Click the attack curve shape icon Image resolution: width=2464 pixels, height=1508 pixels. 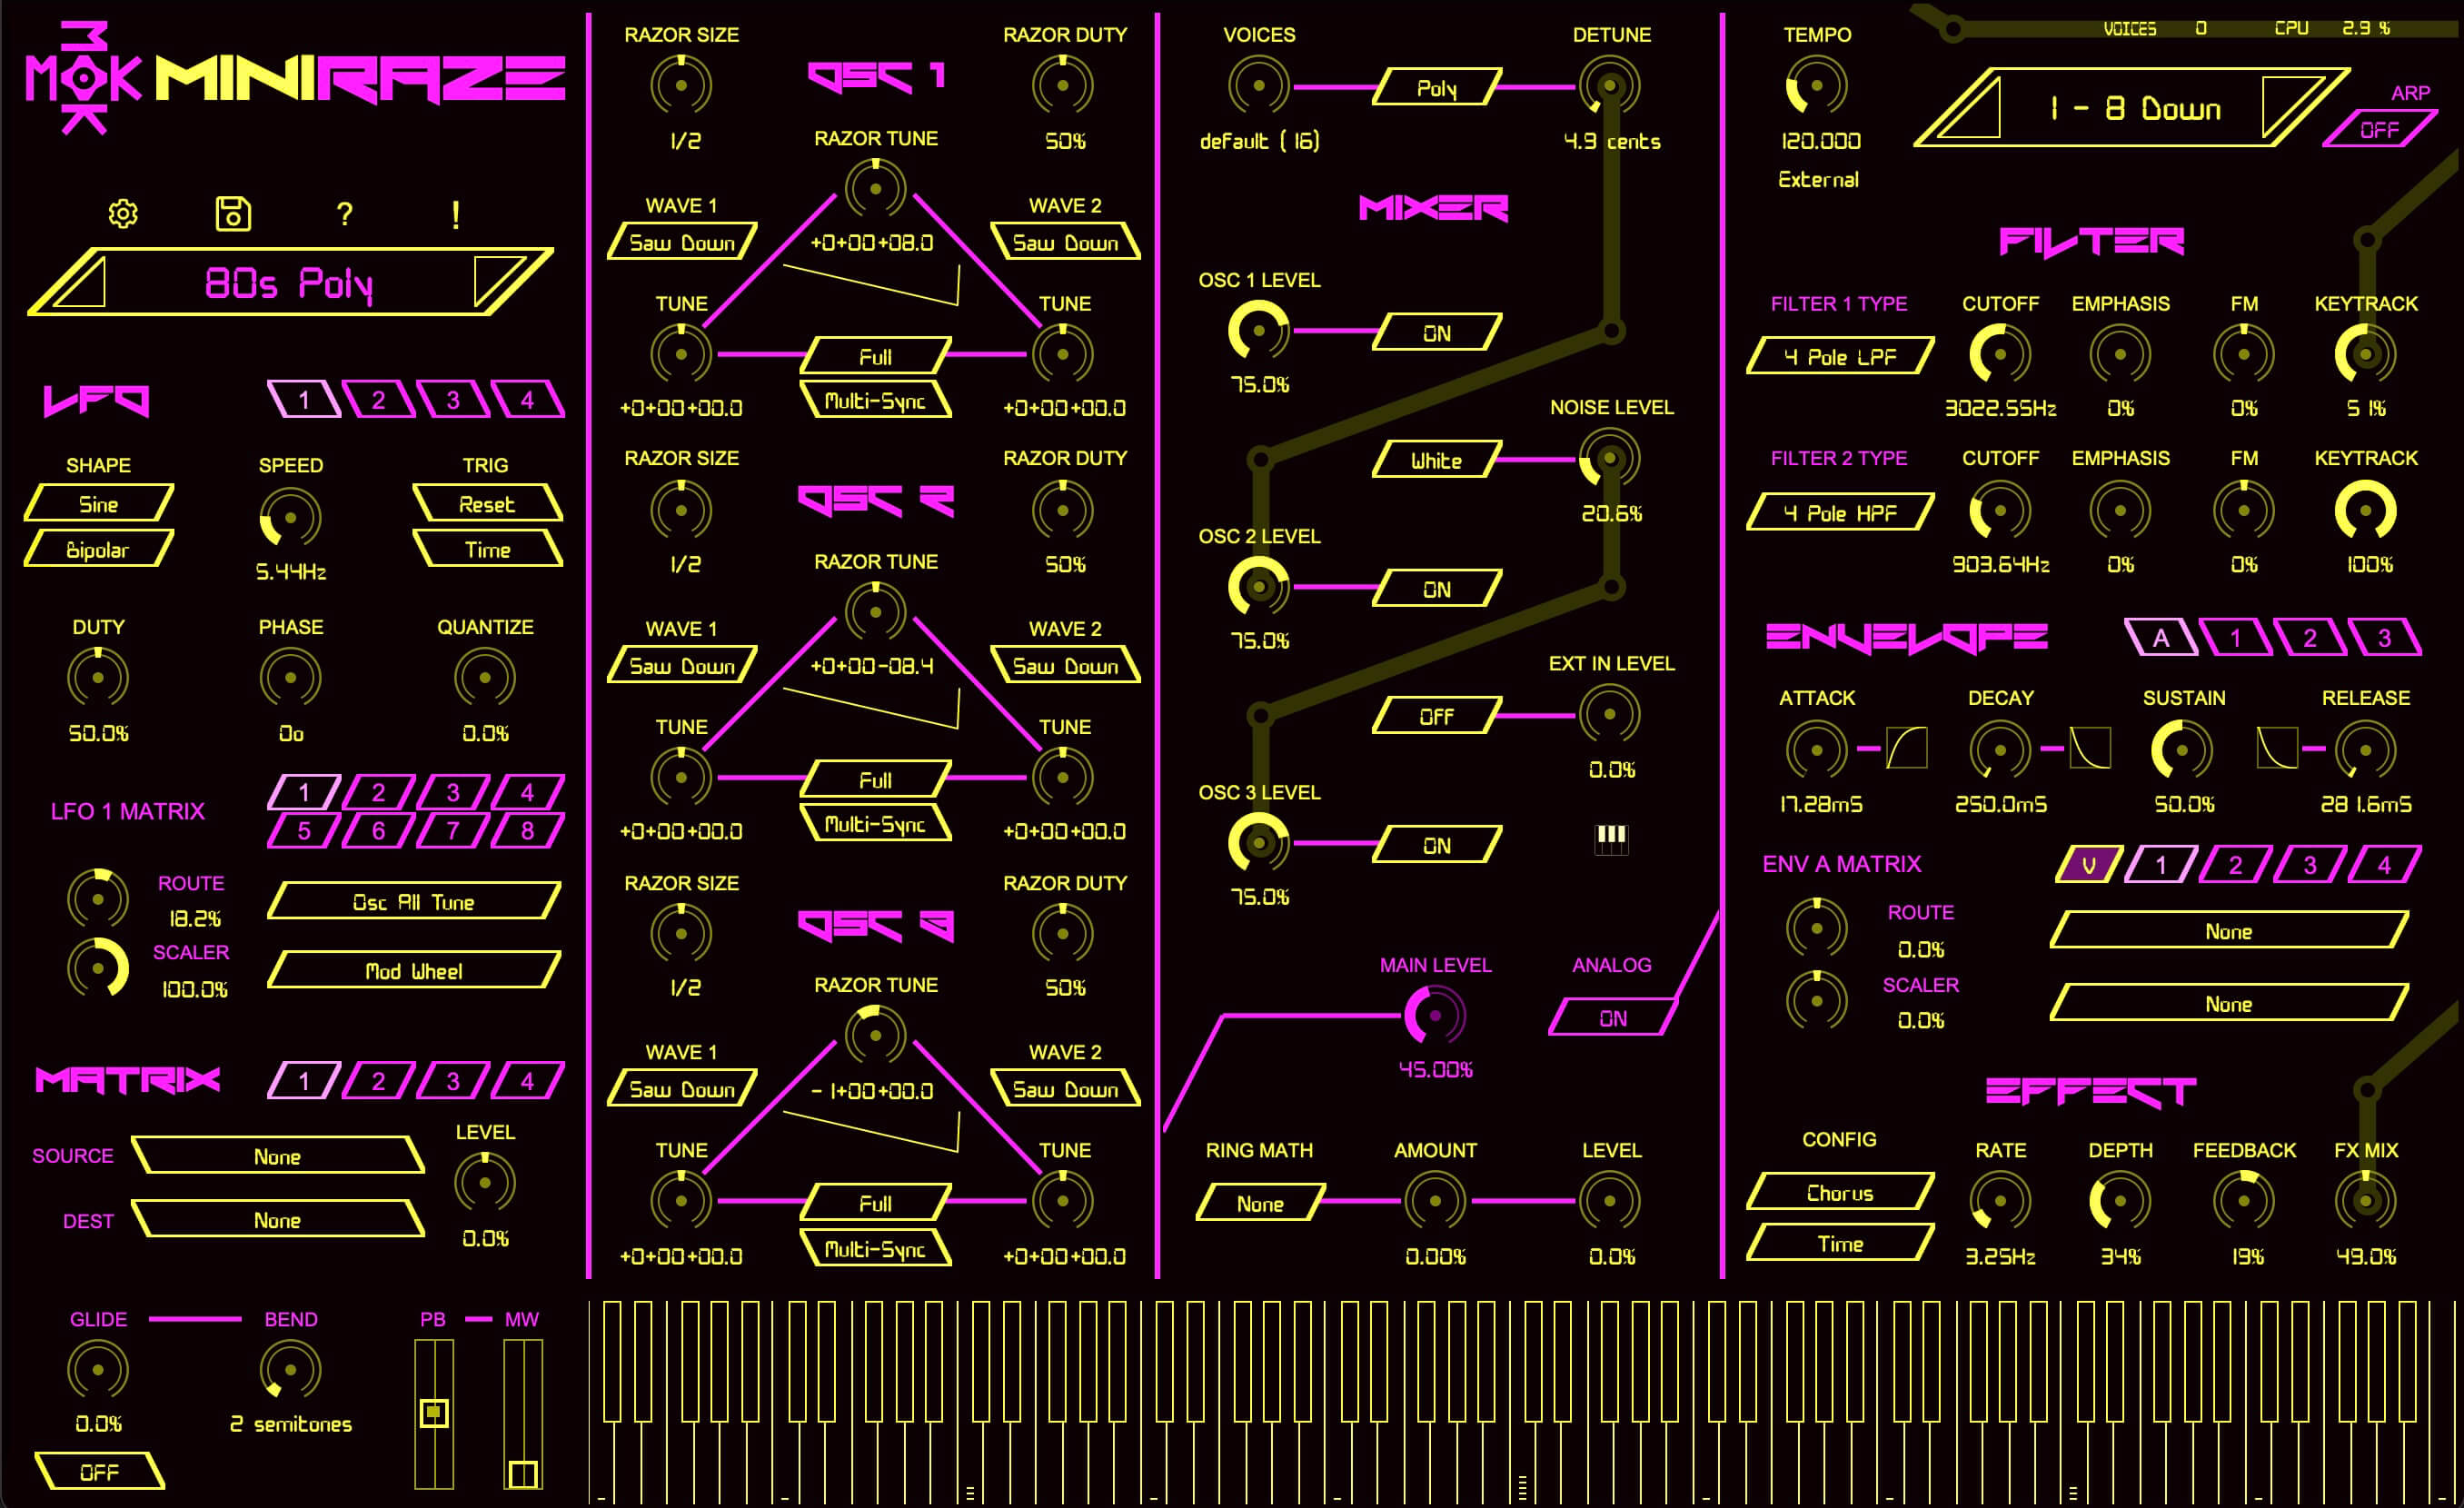(x=1906, y=748)
